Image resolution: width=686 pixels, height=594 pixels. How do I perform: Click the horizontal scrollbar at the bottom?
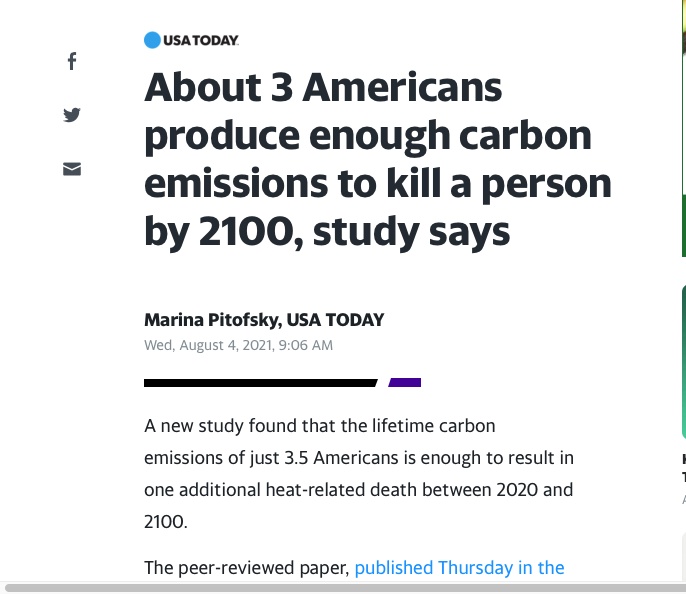click(x=345, y=587)
